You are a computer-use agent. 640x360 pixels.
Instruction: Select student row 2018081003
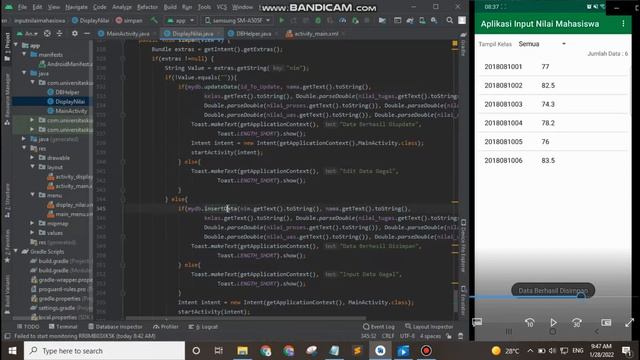(553, 104)
